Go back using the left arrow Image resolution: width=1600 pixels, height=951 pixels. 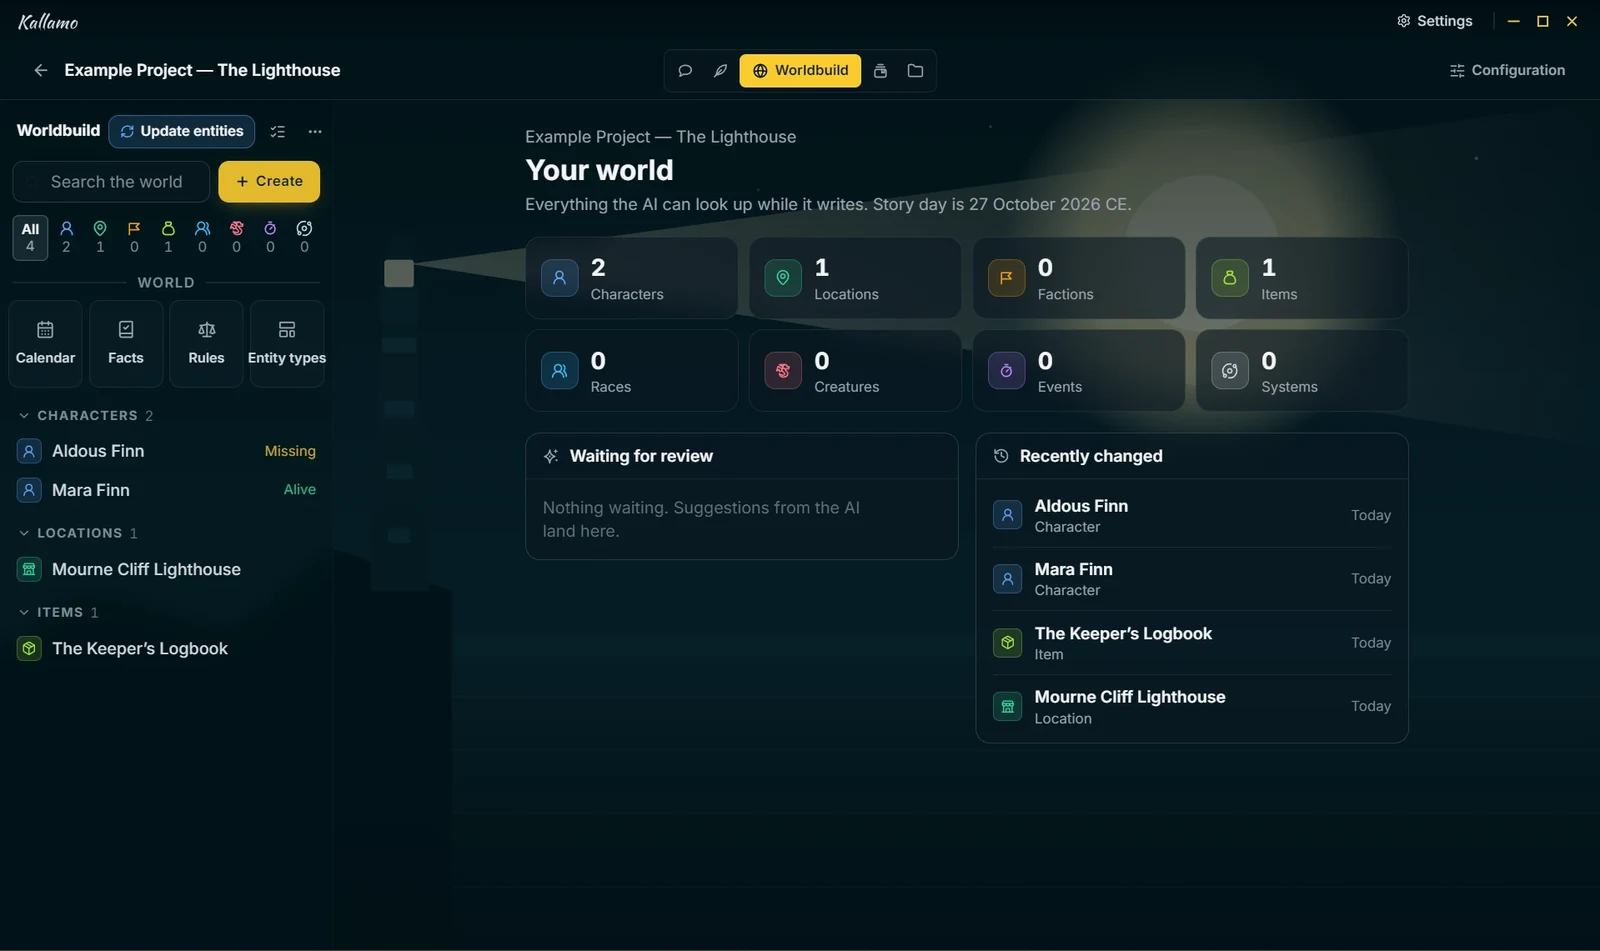[41, 70]
